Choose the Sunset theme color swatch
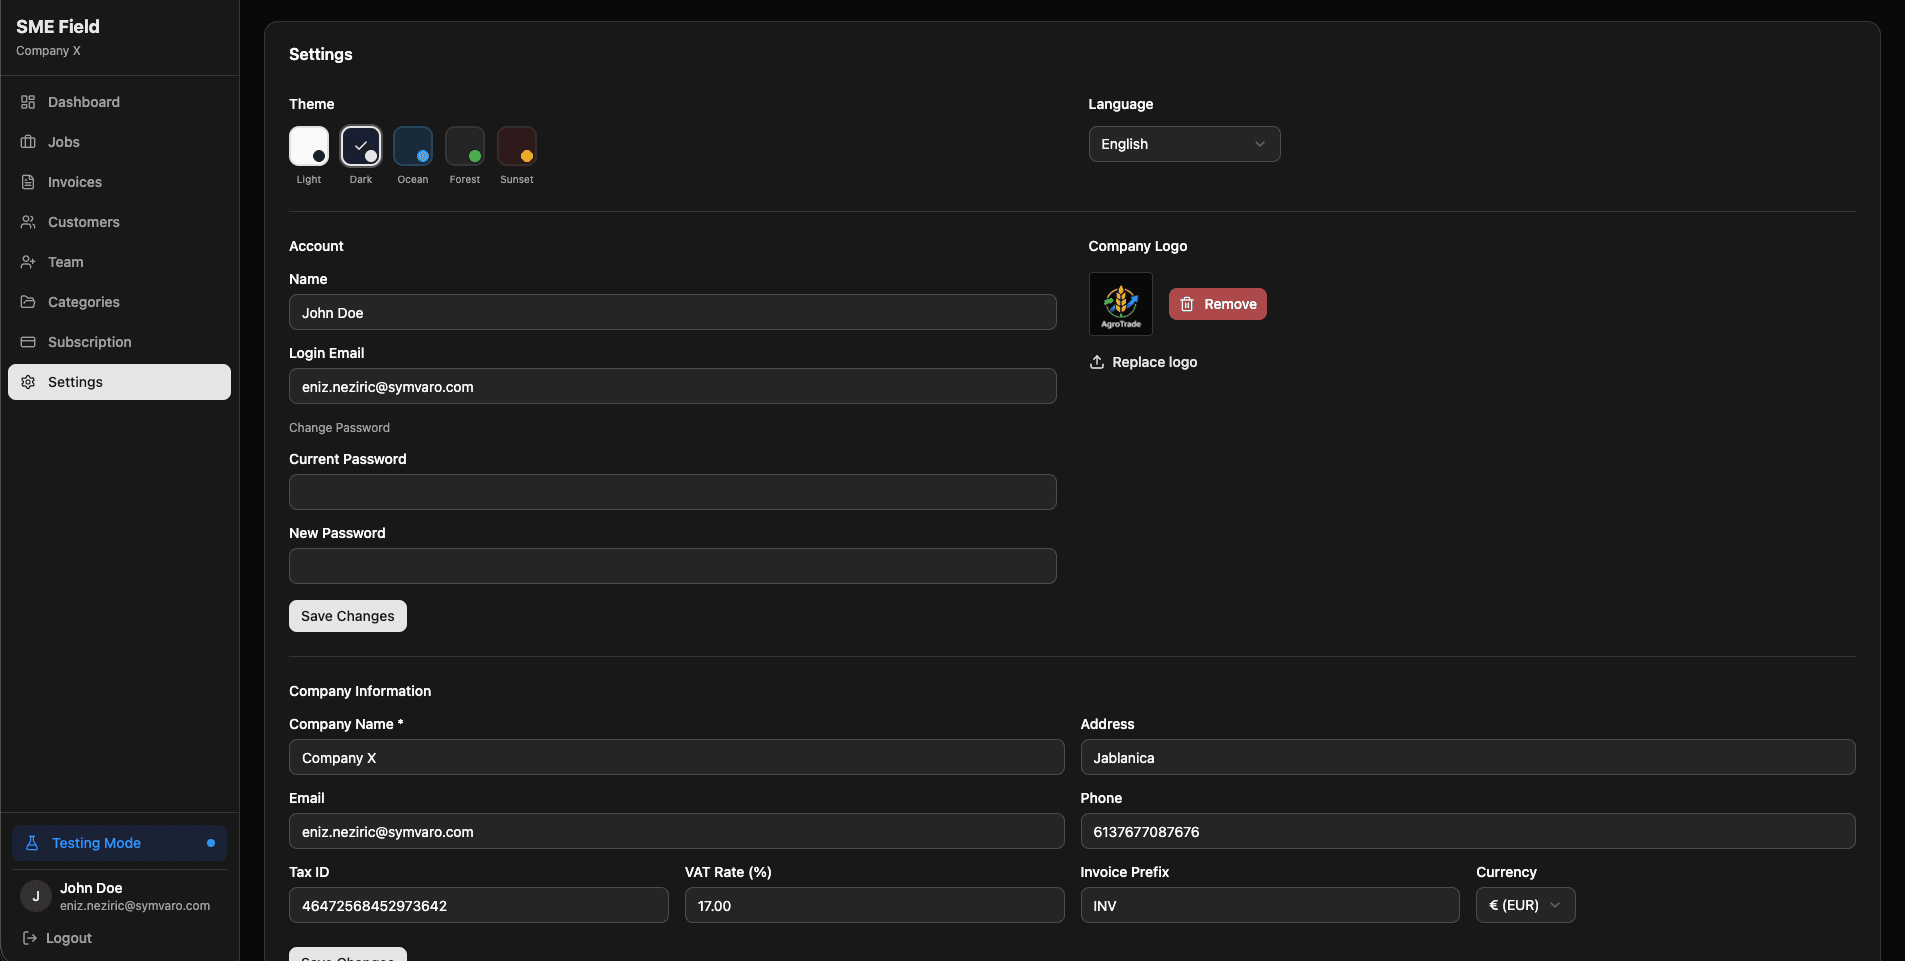Viewport: 1905px width, 961px height. 517,146
